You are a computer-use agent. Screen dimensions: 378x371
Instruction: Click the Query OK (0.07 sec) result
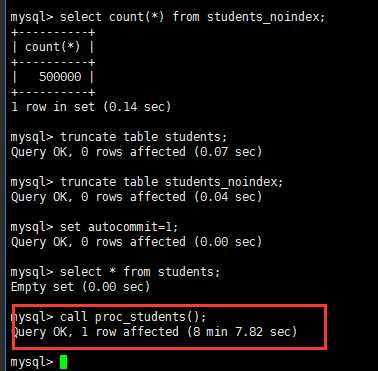(137, 152)
